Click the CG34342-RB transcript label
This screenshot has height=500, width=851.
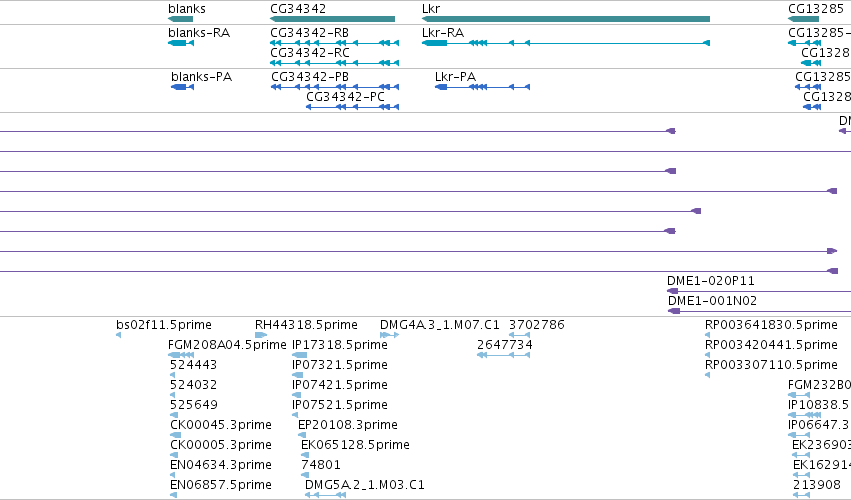coord(309,33)
